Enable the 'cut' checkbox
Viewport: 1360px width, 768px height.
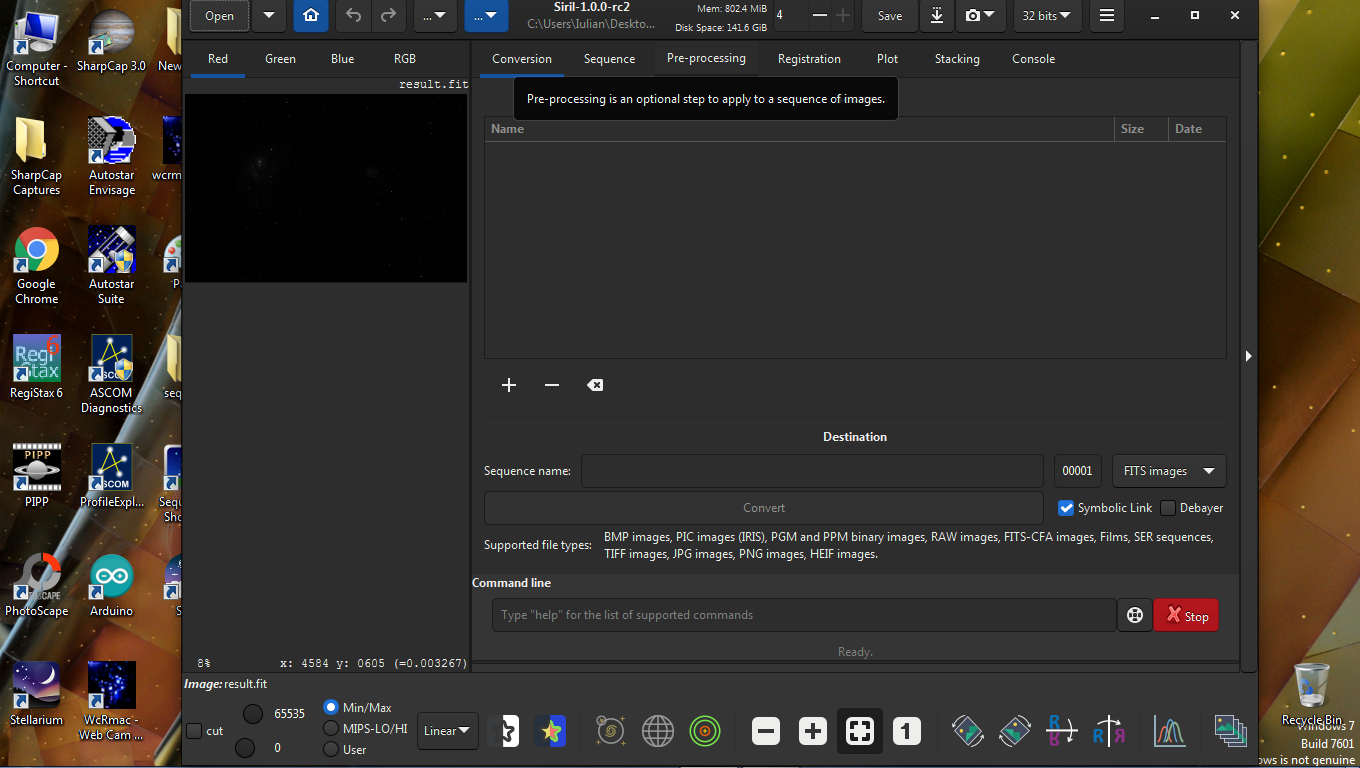click(x=194, y=731)
